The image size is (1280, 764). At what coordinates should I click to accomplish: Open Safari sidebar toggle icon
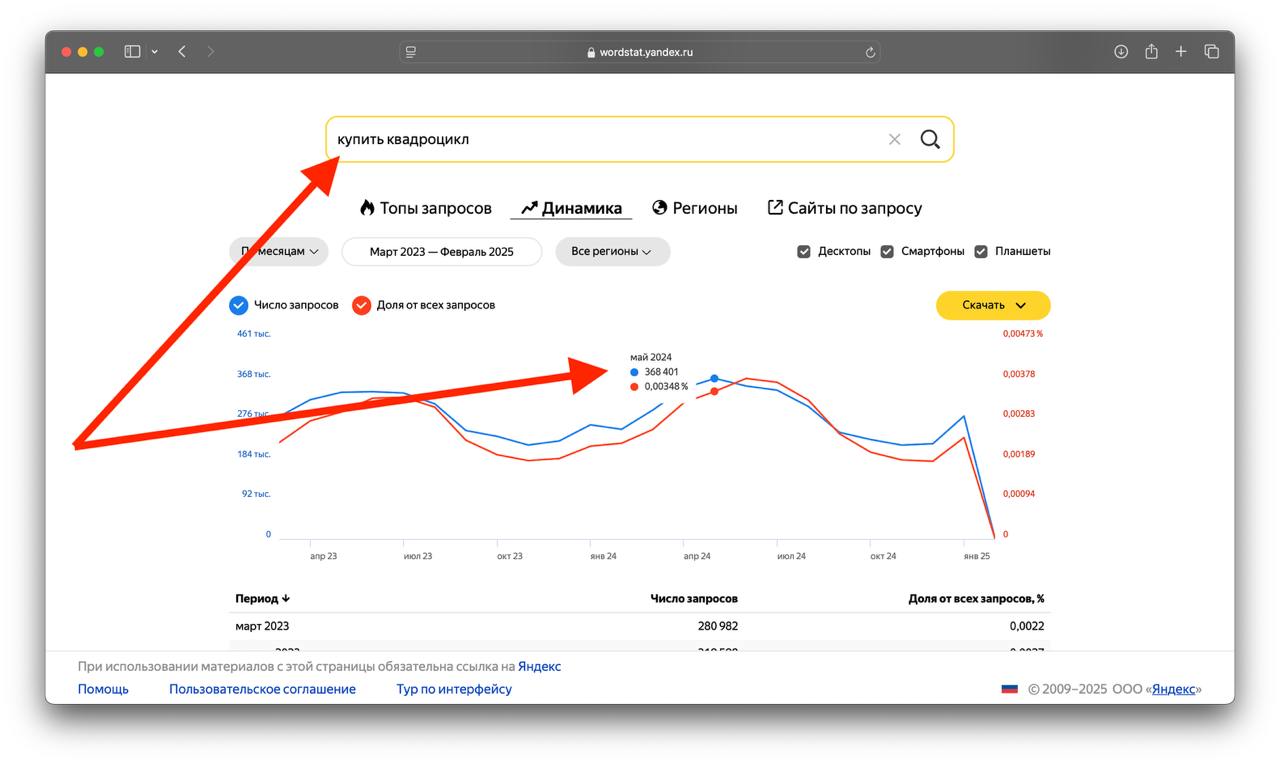tap(132, 52)
